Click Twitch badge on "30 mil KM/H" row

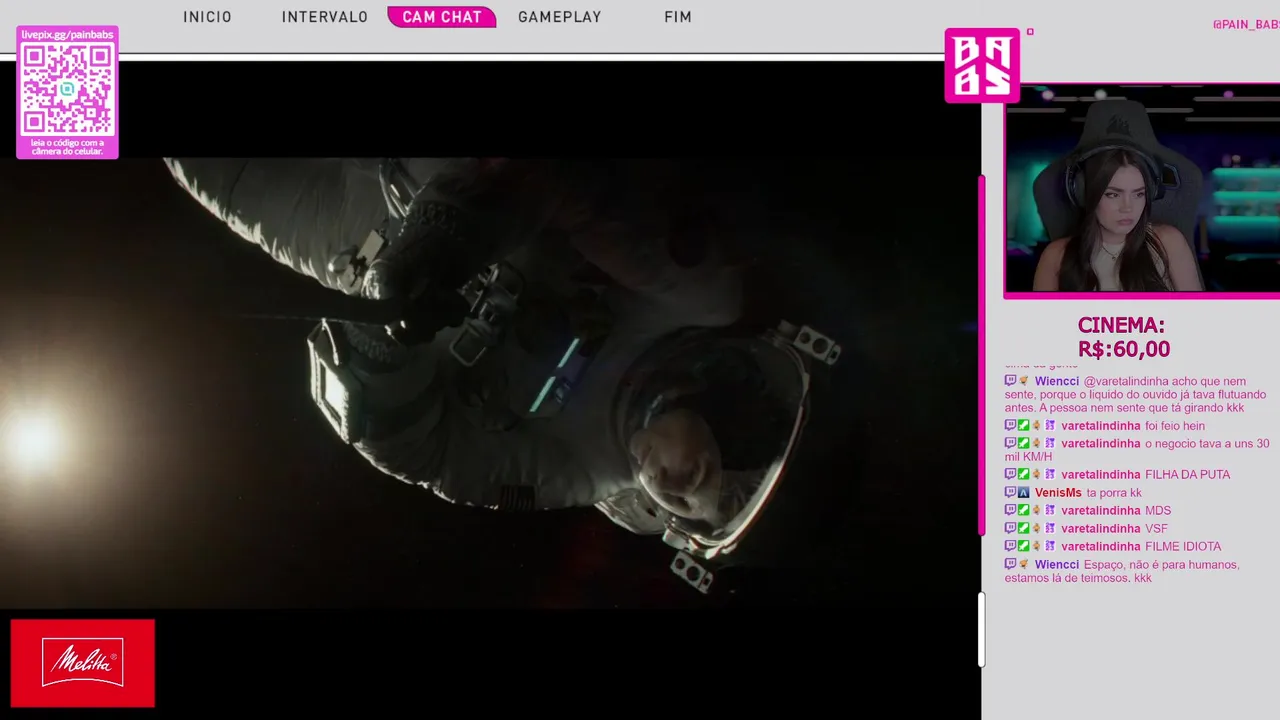coord(1010,444)
